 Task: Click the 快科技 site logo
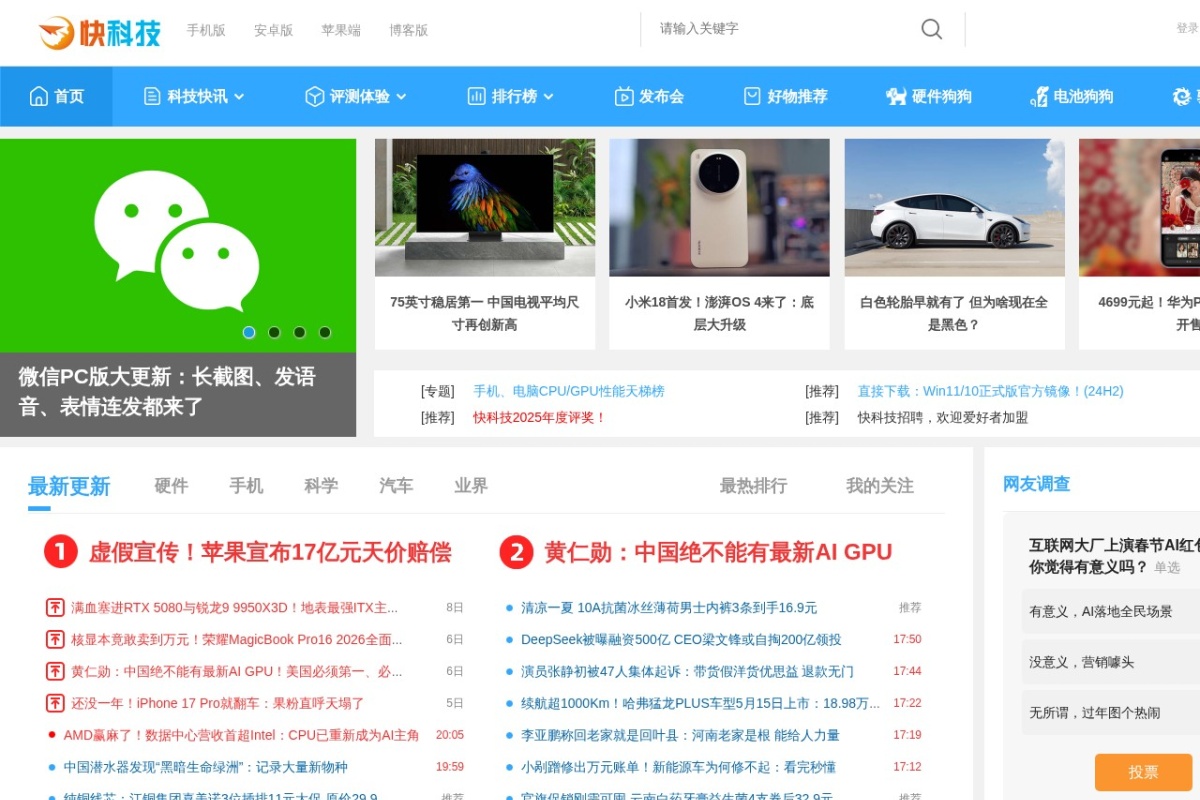tap(100, 31)
